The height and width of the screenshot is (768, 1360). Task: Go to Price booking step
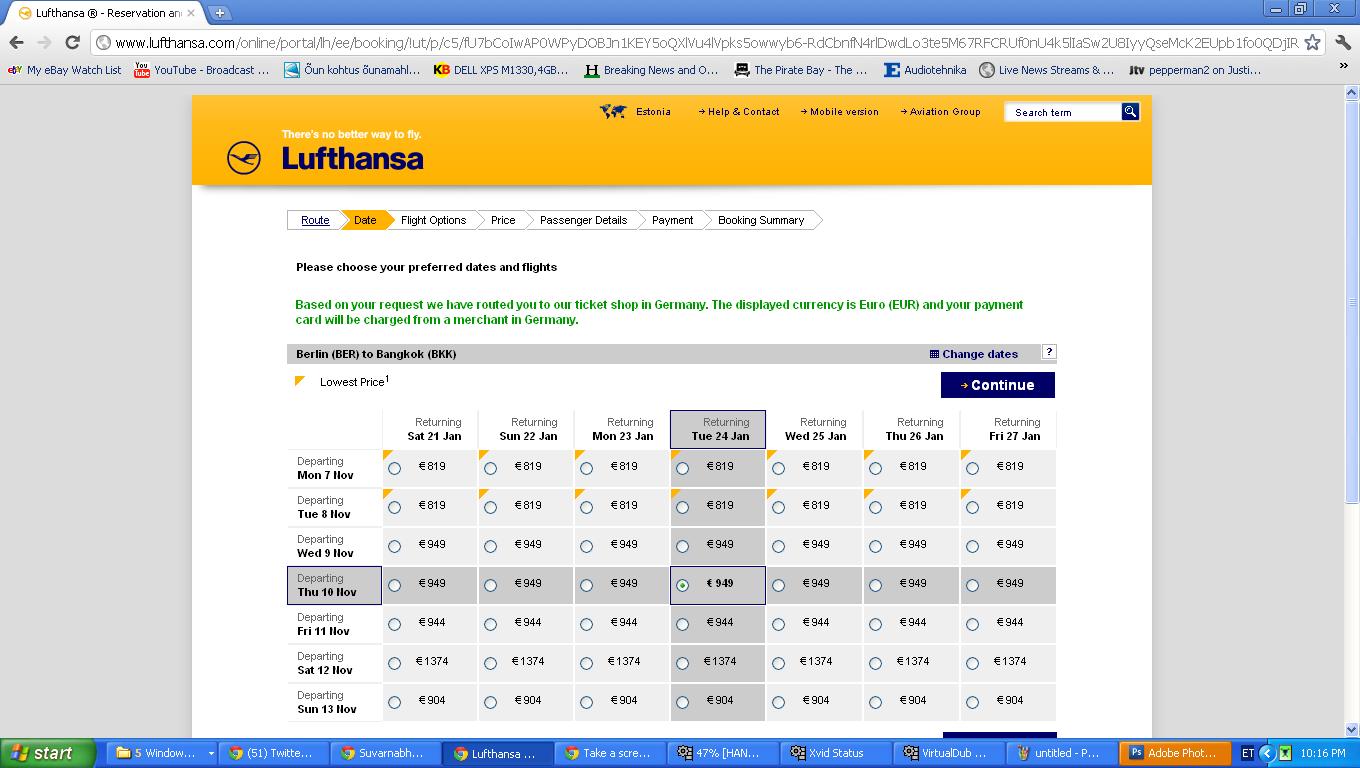click(503, 220)
